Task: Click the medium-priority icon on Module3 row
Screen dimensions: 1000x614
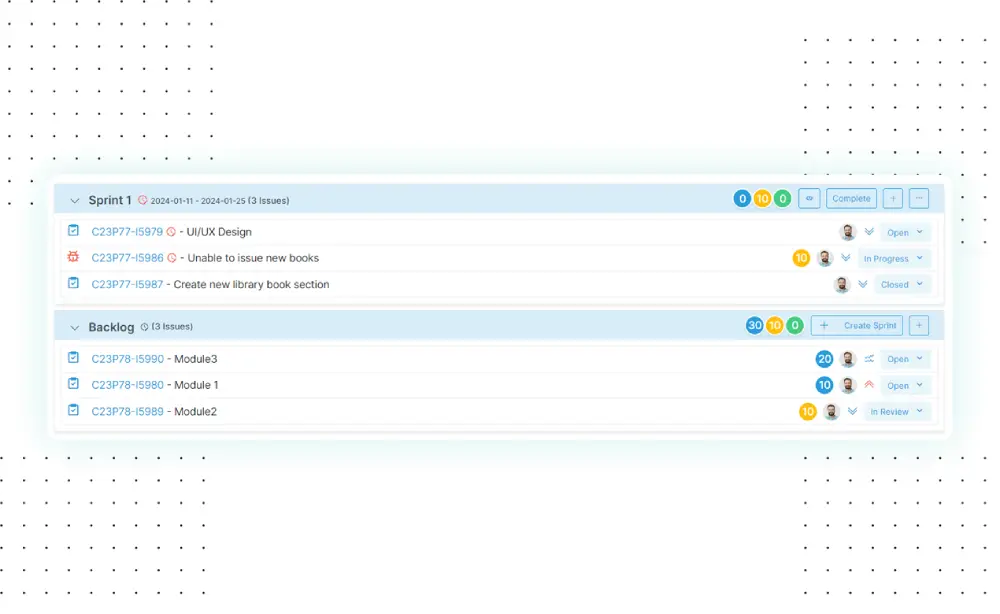Action: tap(869, 359)
